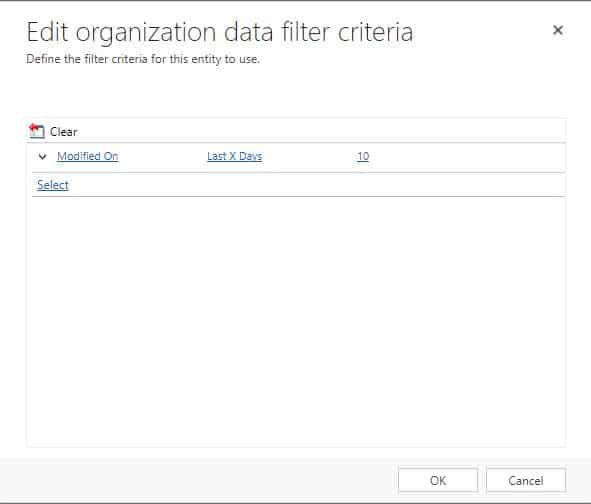This screenshot has height=504, width=591.
Task: Click the Clear filter icon
Action: (37, 131)
